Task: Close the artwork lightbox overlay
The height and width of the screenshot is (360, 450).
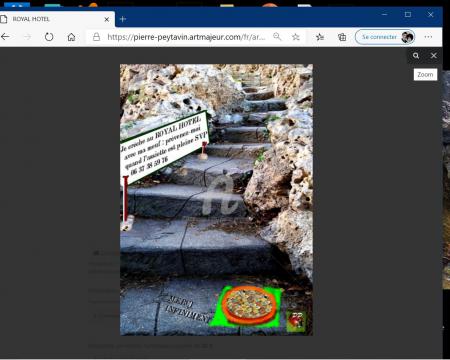Action: pyautogui.click(x=434, y=56)
